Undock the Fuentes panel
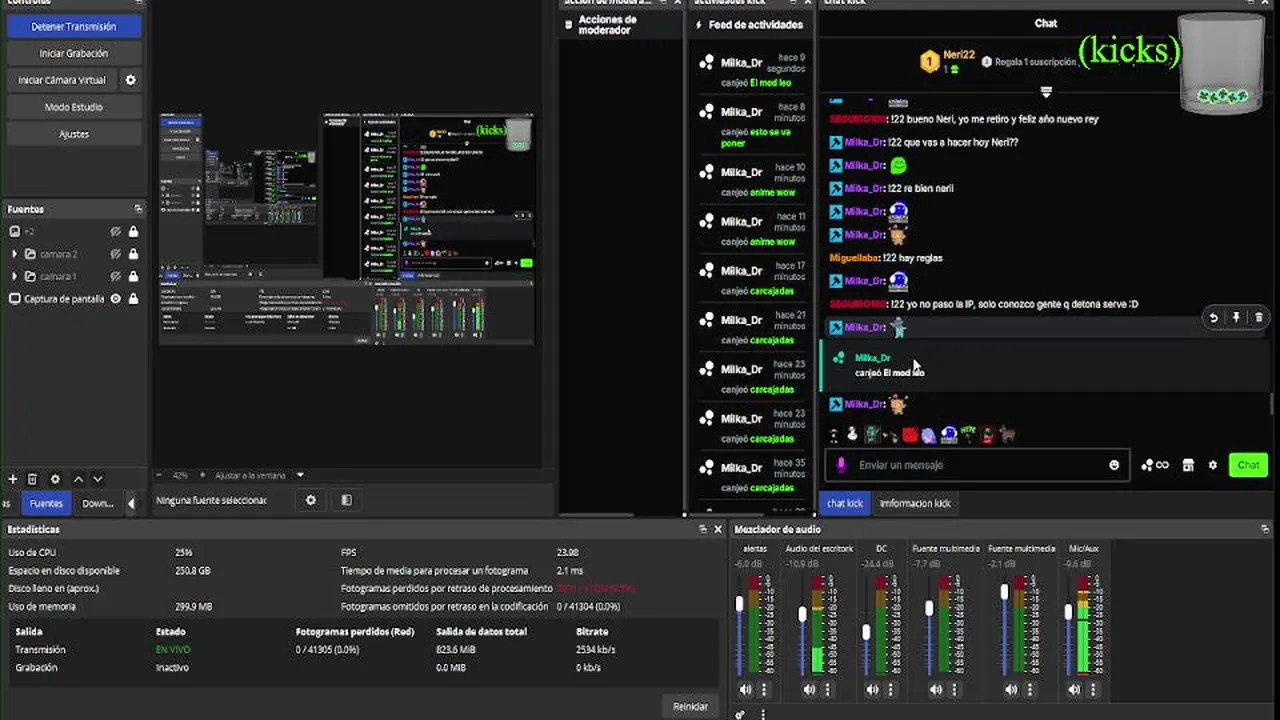 click(x=138, y=209)
